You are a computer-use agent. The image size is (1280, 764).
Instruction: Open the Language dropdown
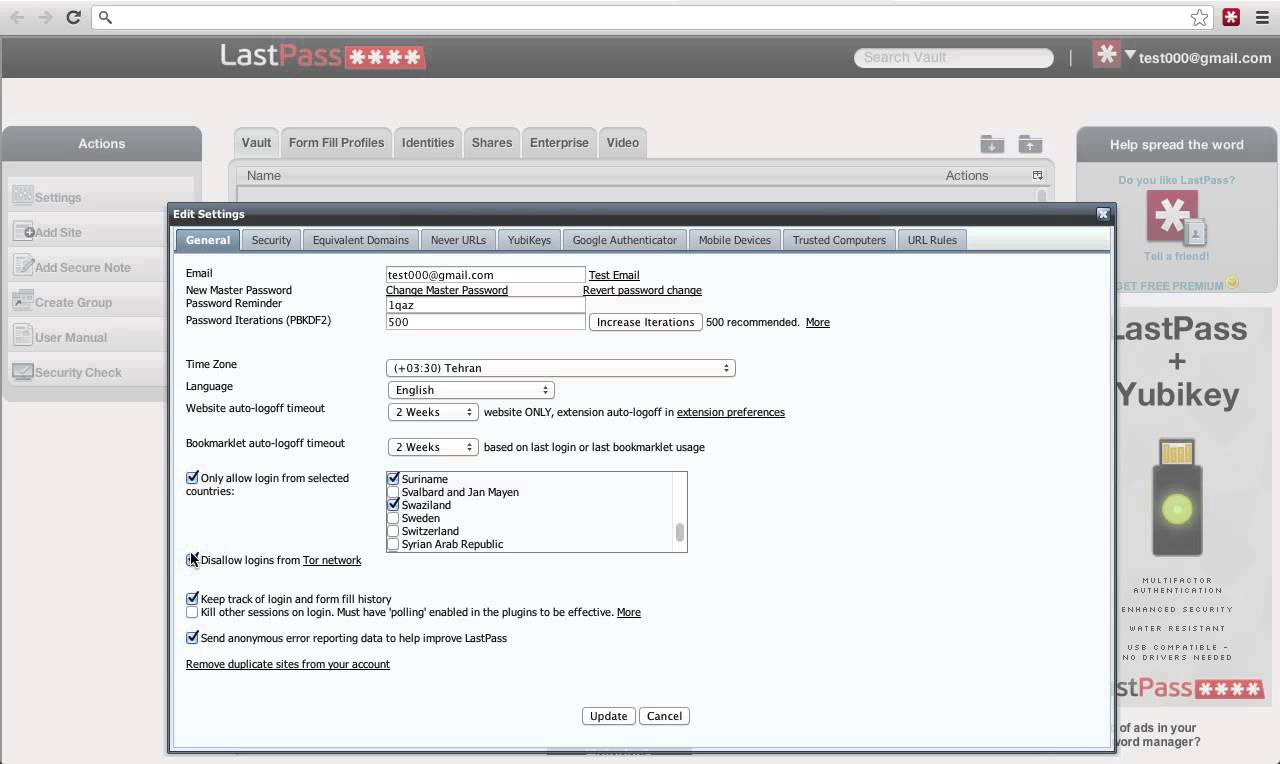pos(471,390)
